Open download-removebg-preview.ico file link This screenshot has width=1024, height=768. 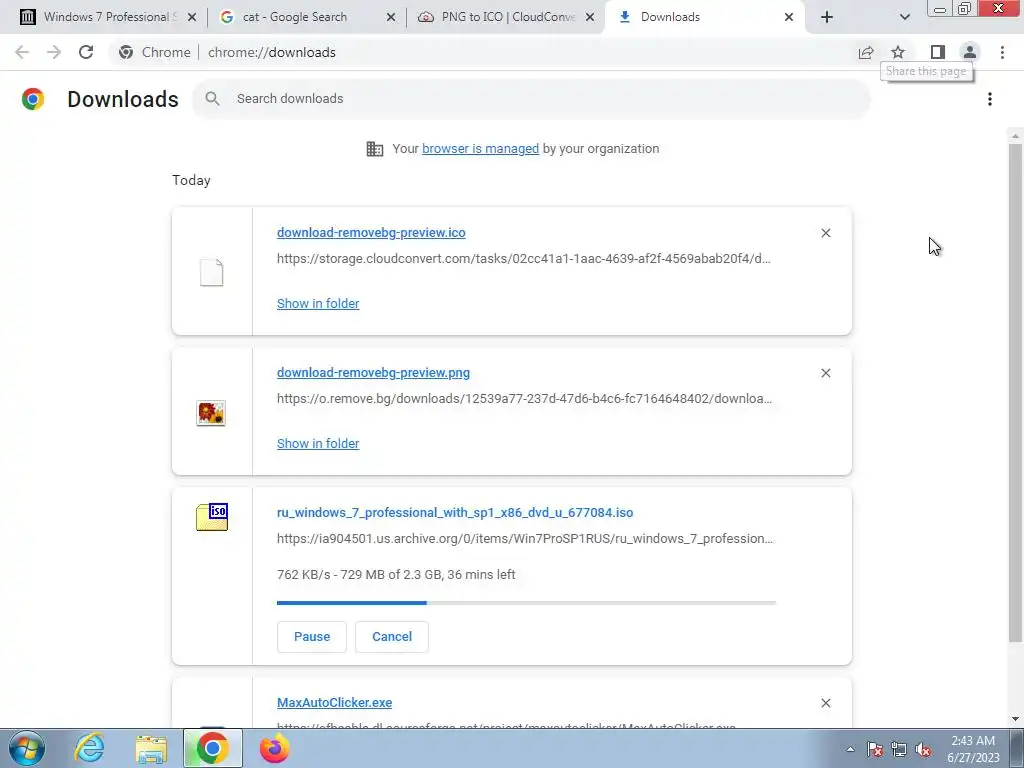371,232
